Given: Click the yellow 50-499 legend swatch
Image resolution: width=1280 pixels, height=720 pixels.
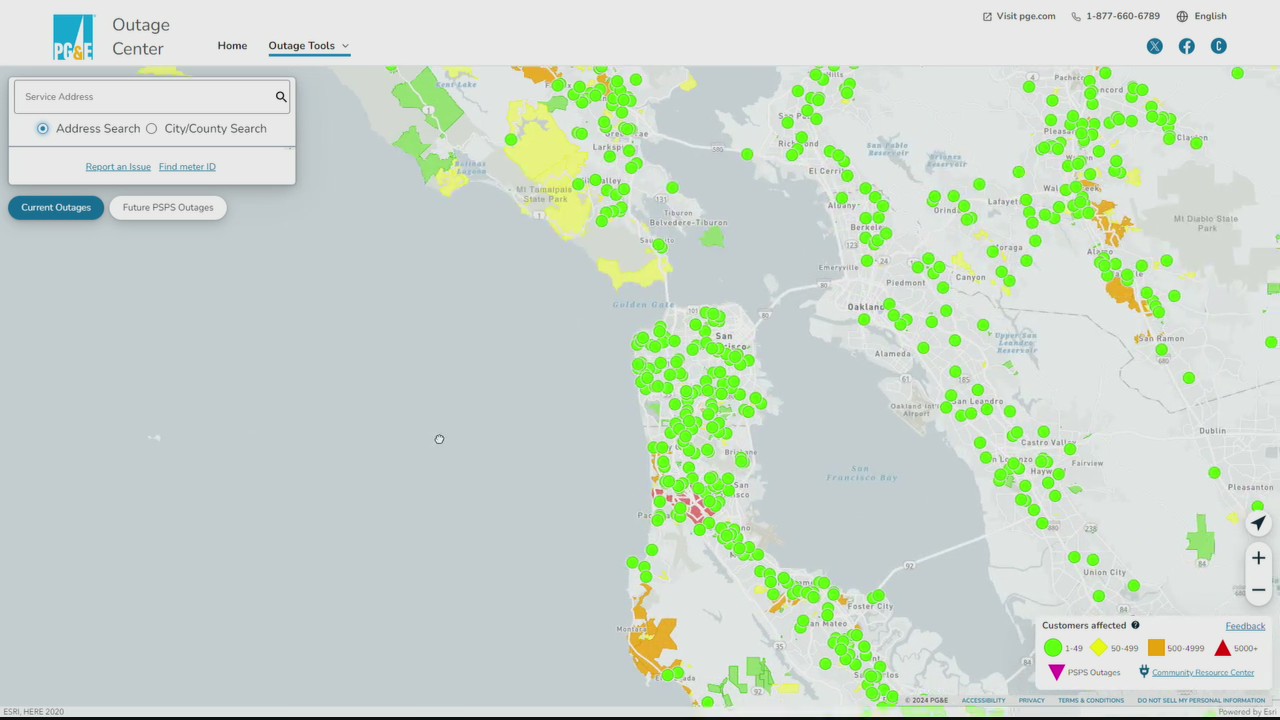Looking at the screenshot, I should tap(1099, 648).
